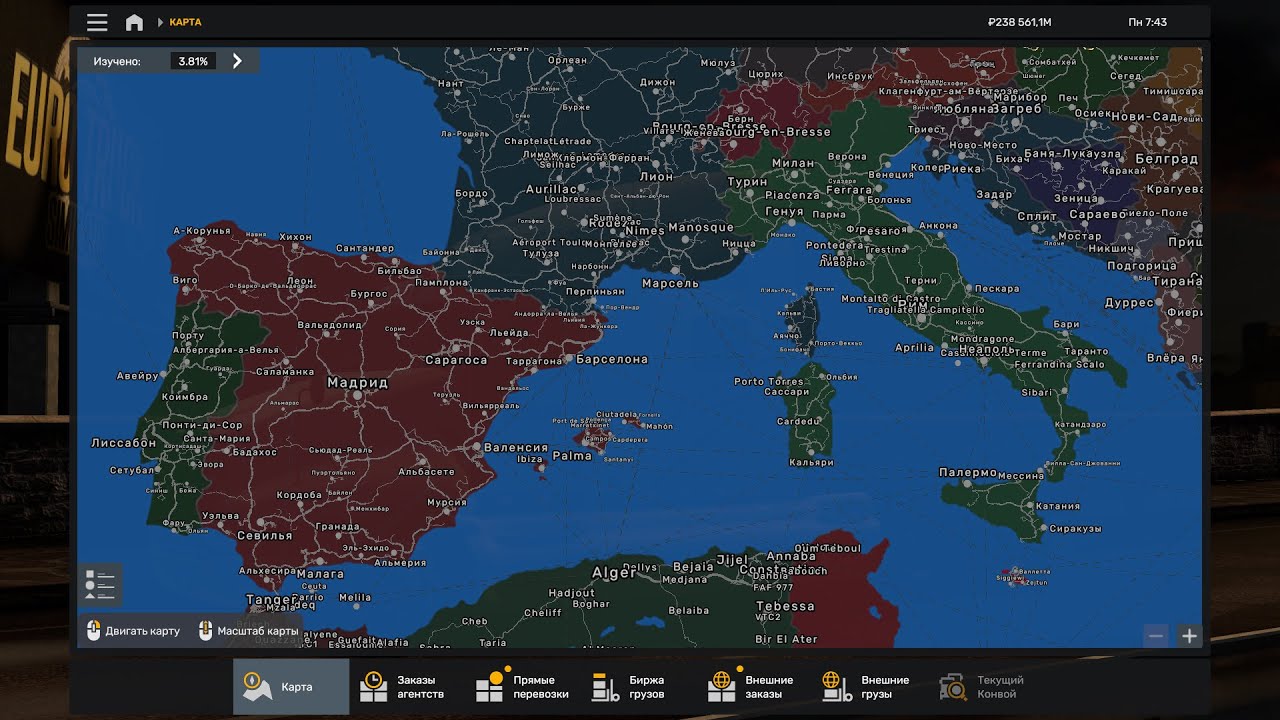Viewport: 1280px width, 720px height.
Task: Click the city Турин on map
Action: click(747, 182)
